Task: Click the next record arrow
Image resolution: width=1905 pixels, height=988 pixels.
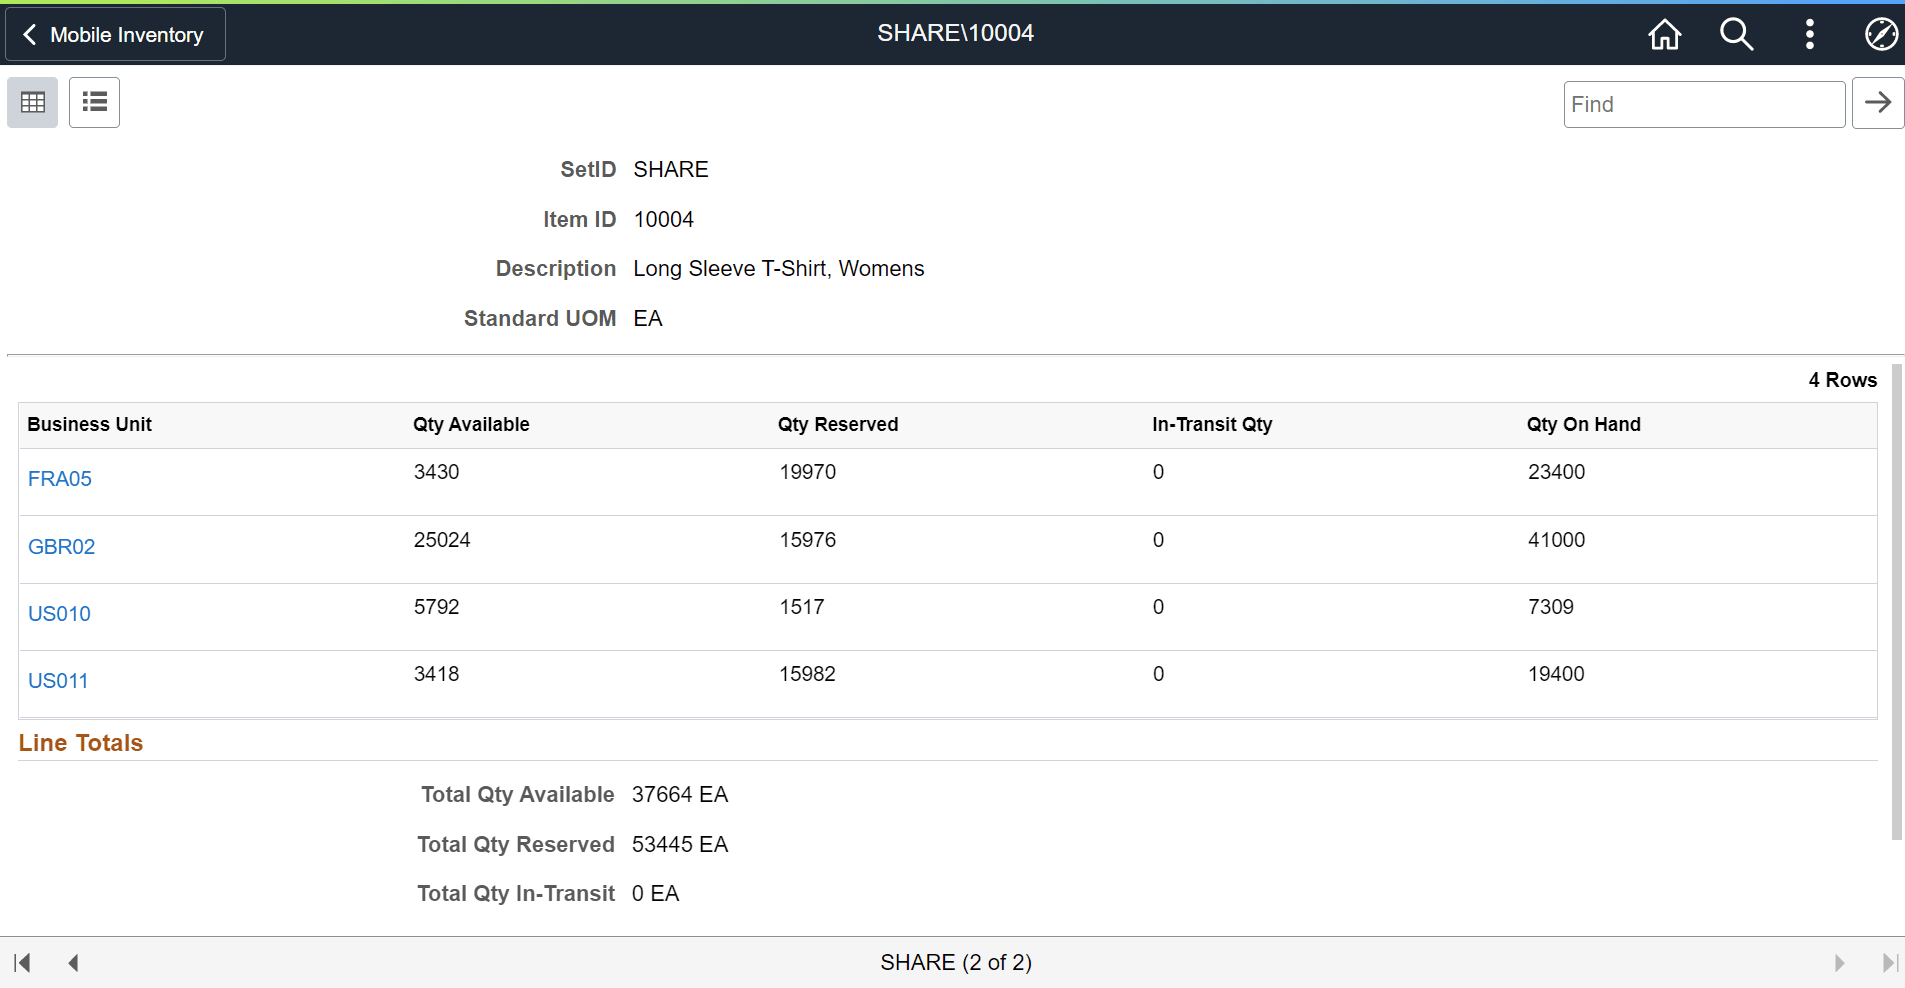Action: point(1840,961)
